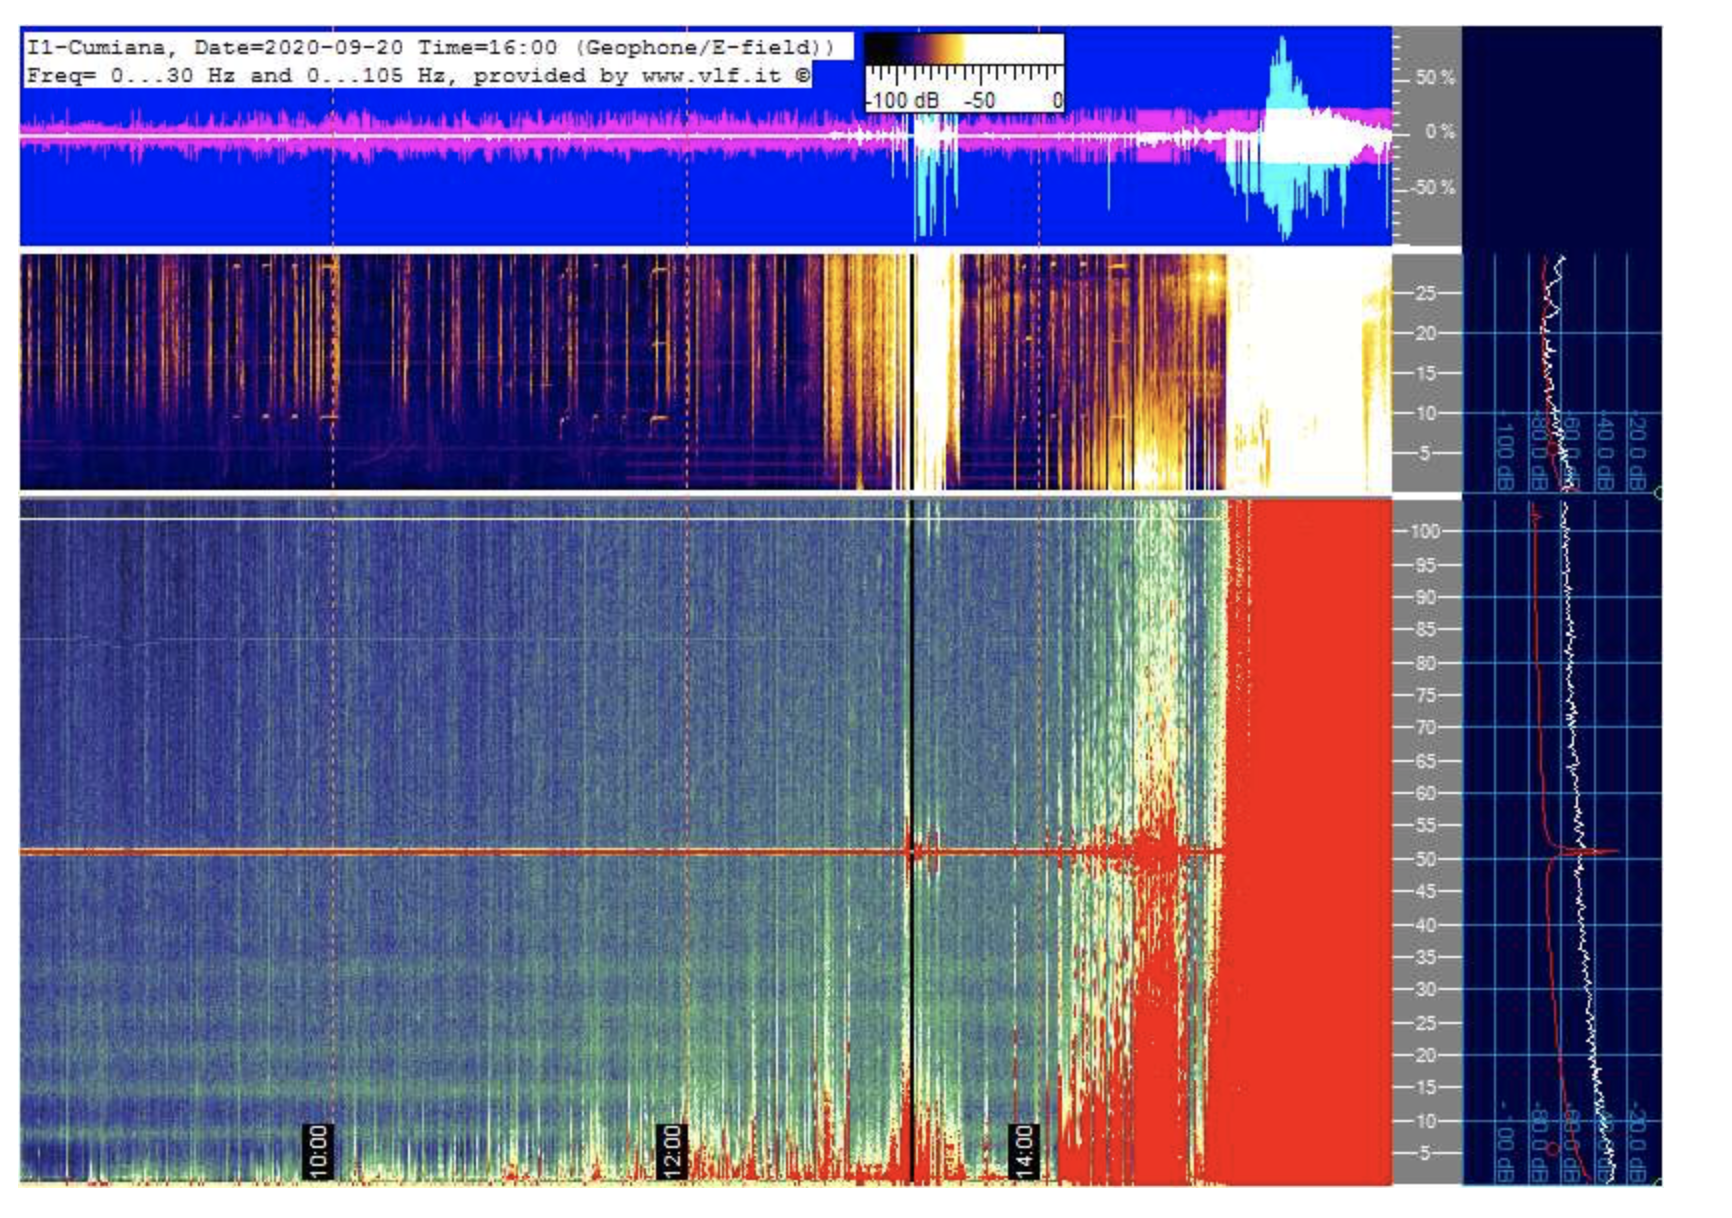Click the 70 Hz tick on the lower axis
This screenshot has height=1218, width=1732.
pos(1424,727)
